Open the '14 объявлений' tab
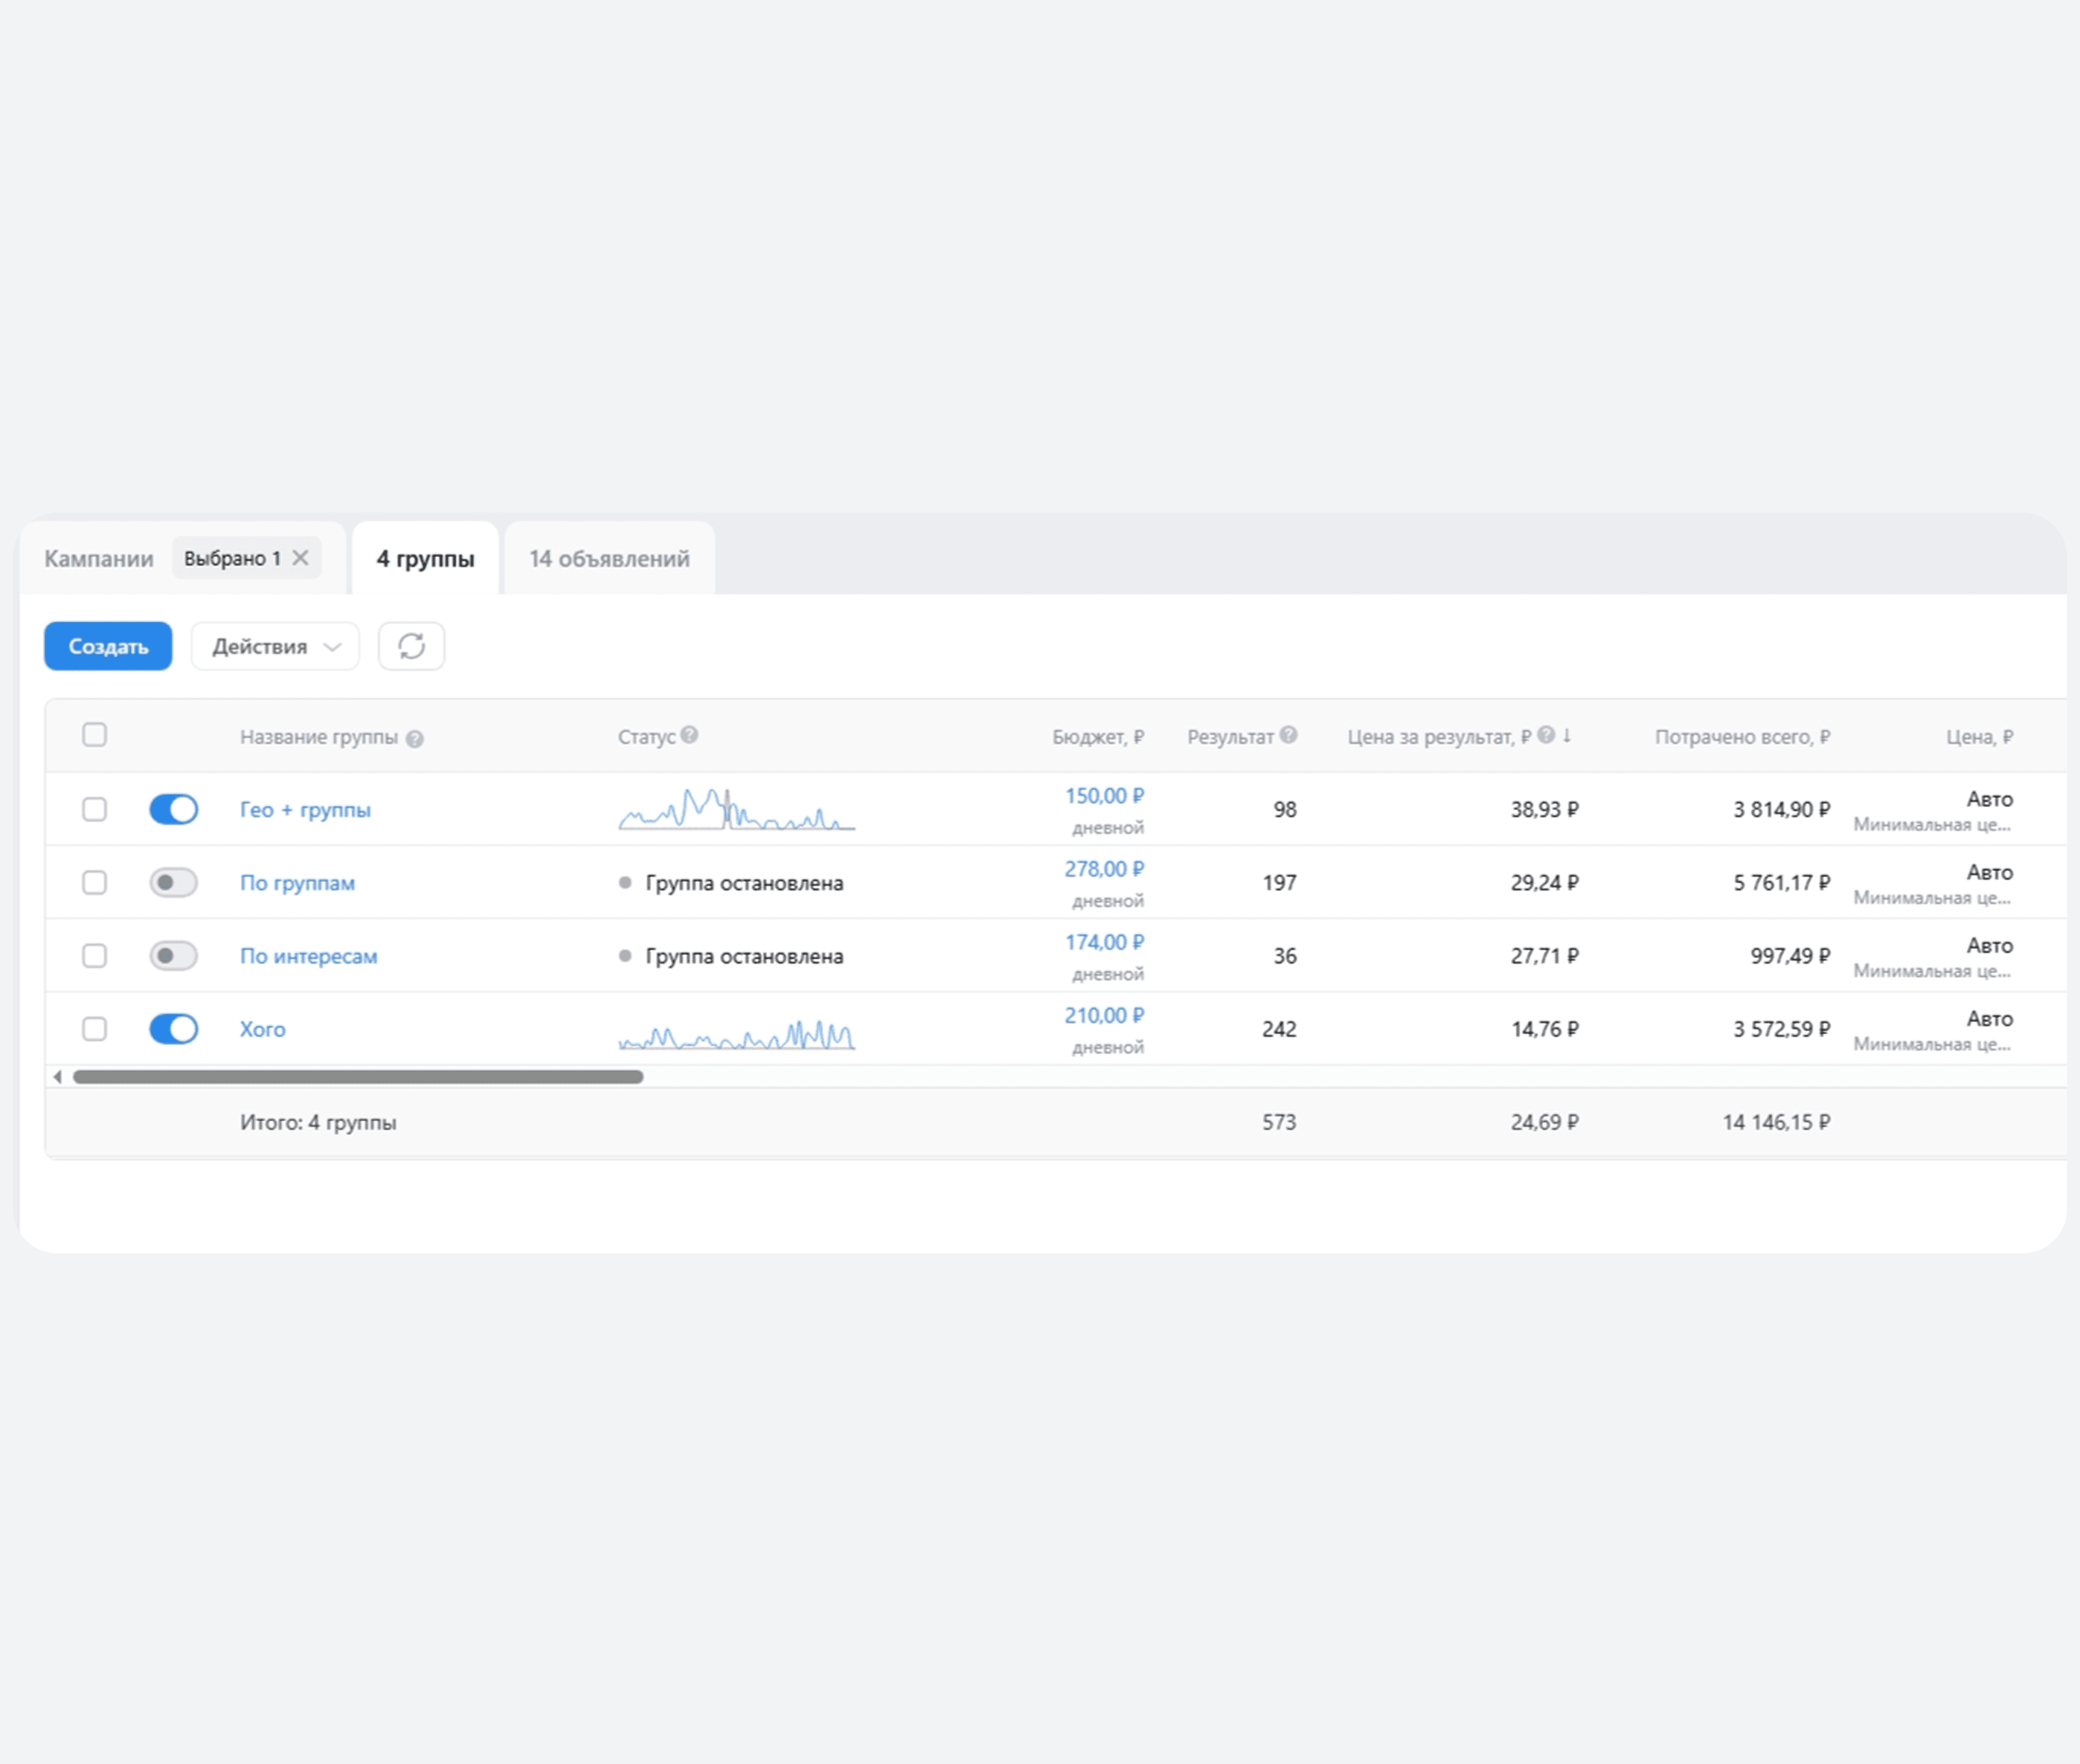This screenshot has height=1764, width=2080. tap(609, 558)
